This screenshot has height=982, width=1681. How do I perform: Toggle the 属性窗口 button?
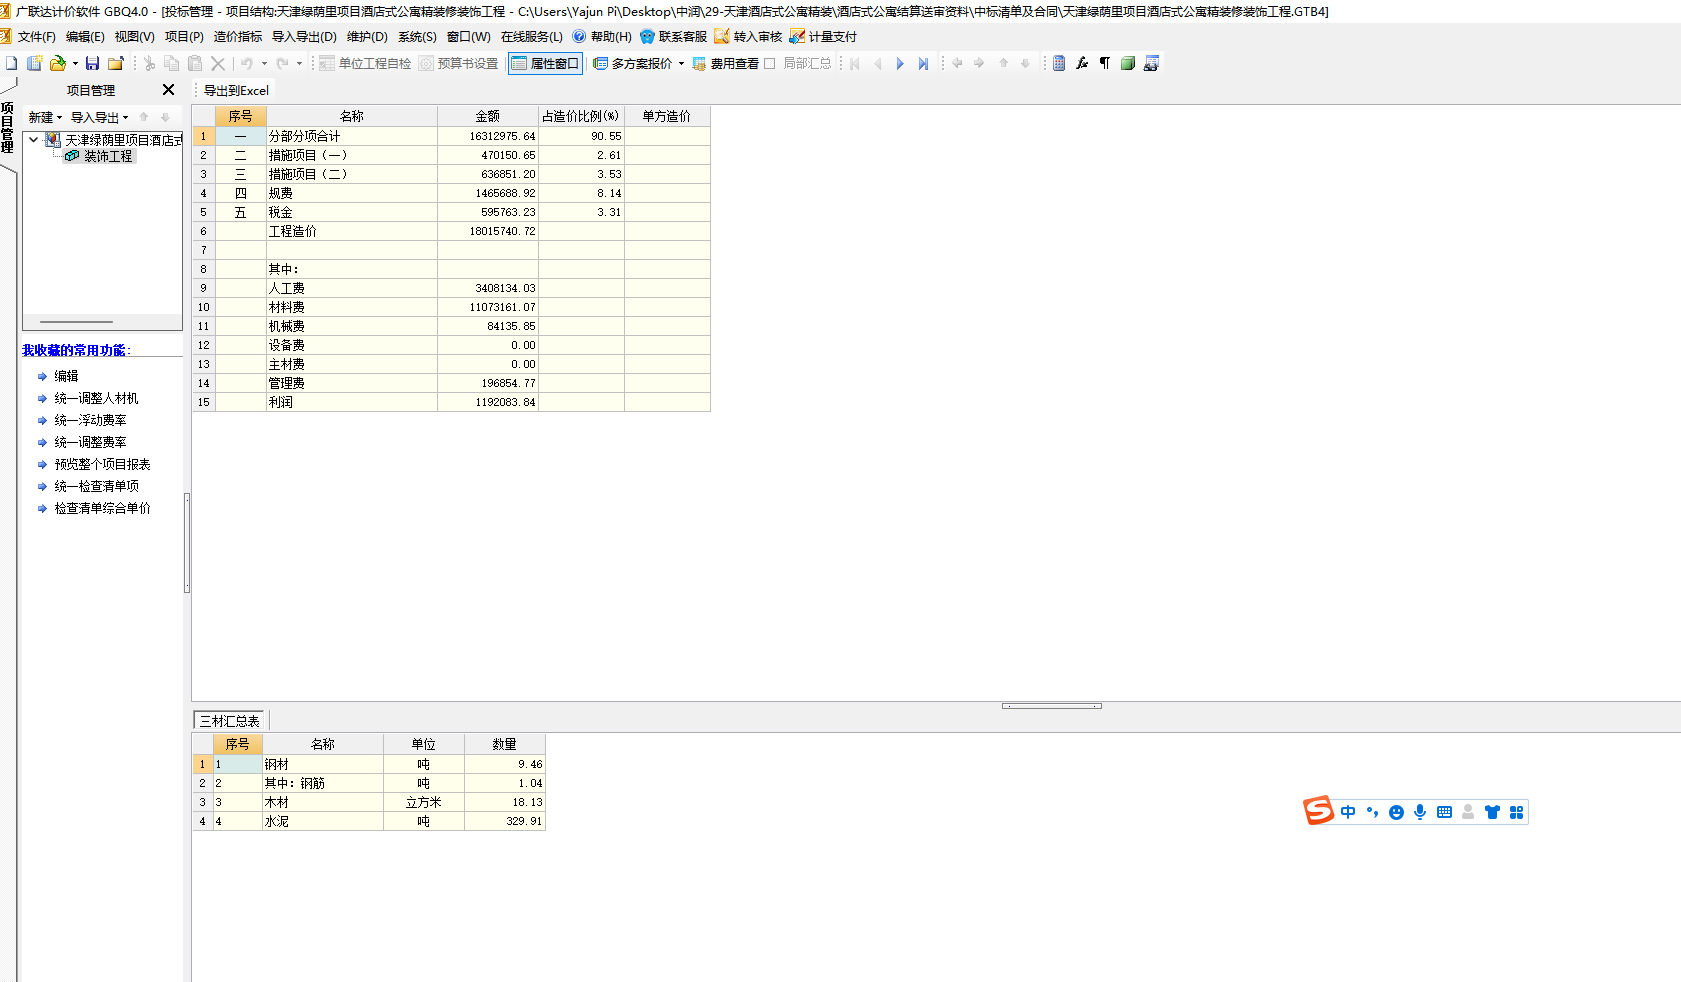click(x=545, y=63)
